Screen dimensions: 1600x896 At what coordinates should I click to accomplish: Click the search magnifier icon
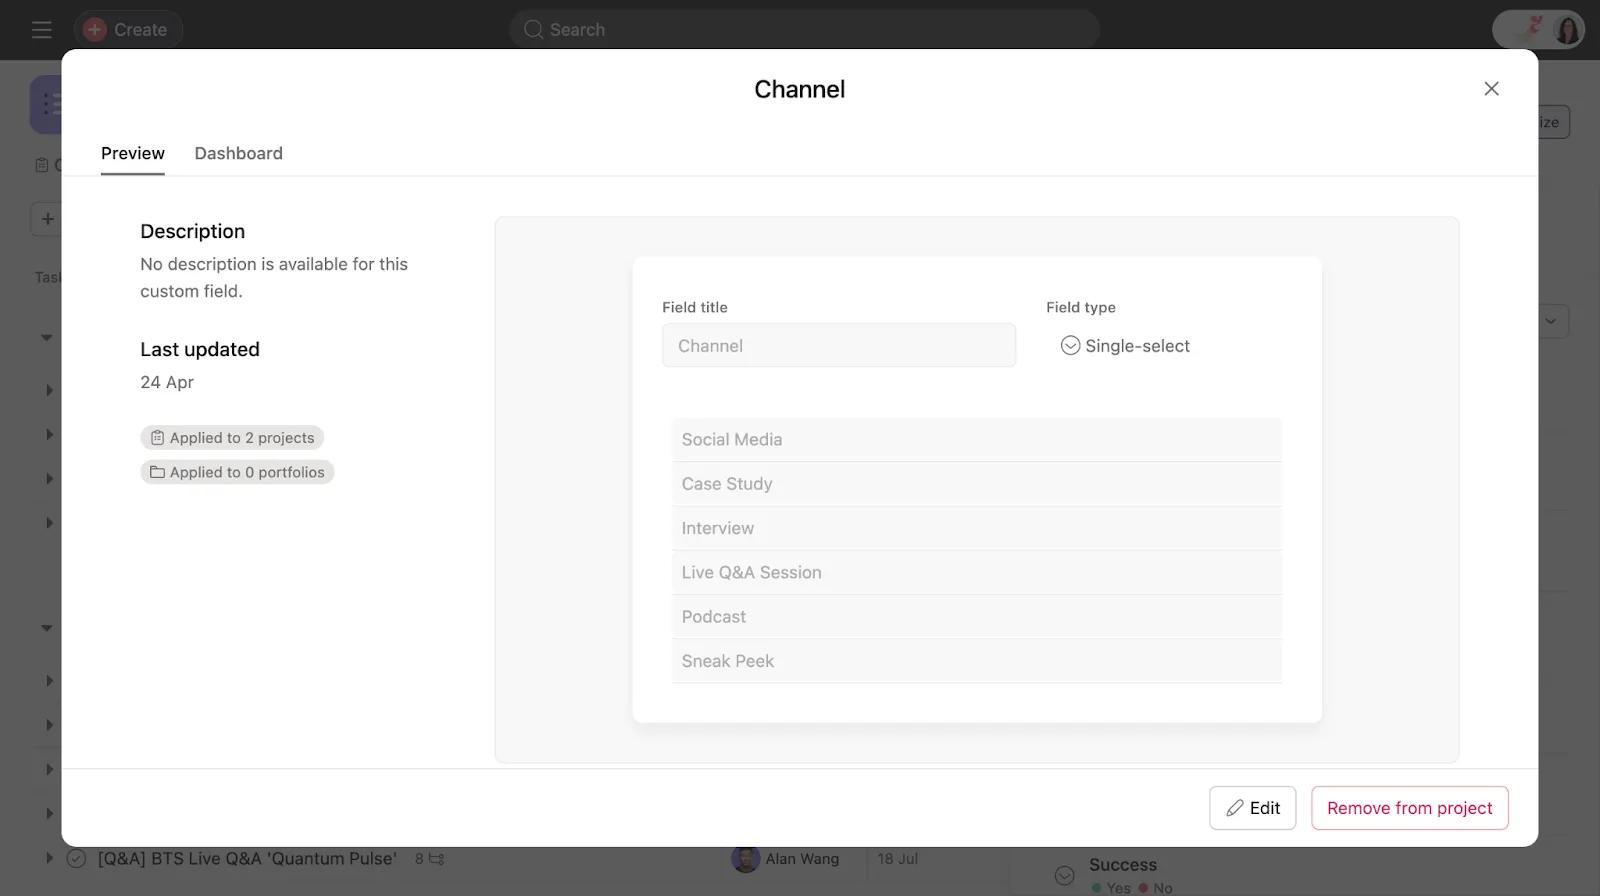[x=534, y=30]
